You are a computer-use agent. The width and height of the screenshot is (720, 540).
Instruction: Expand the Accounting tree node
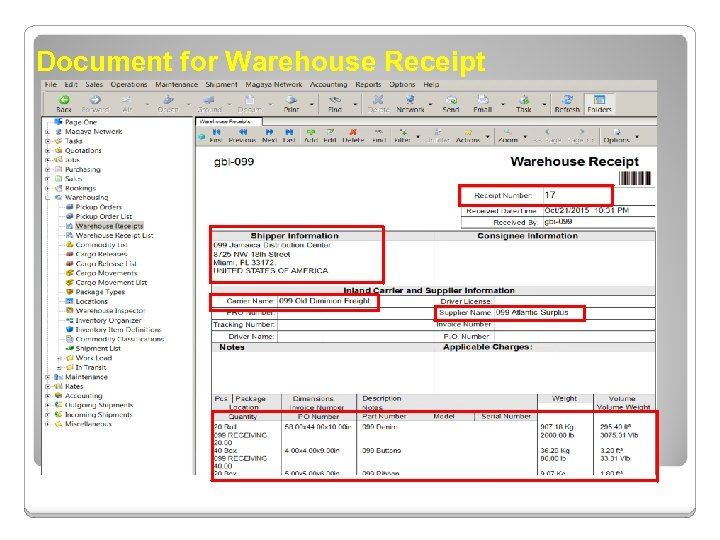pos(47,396)
